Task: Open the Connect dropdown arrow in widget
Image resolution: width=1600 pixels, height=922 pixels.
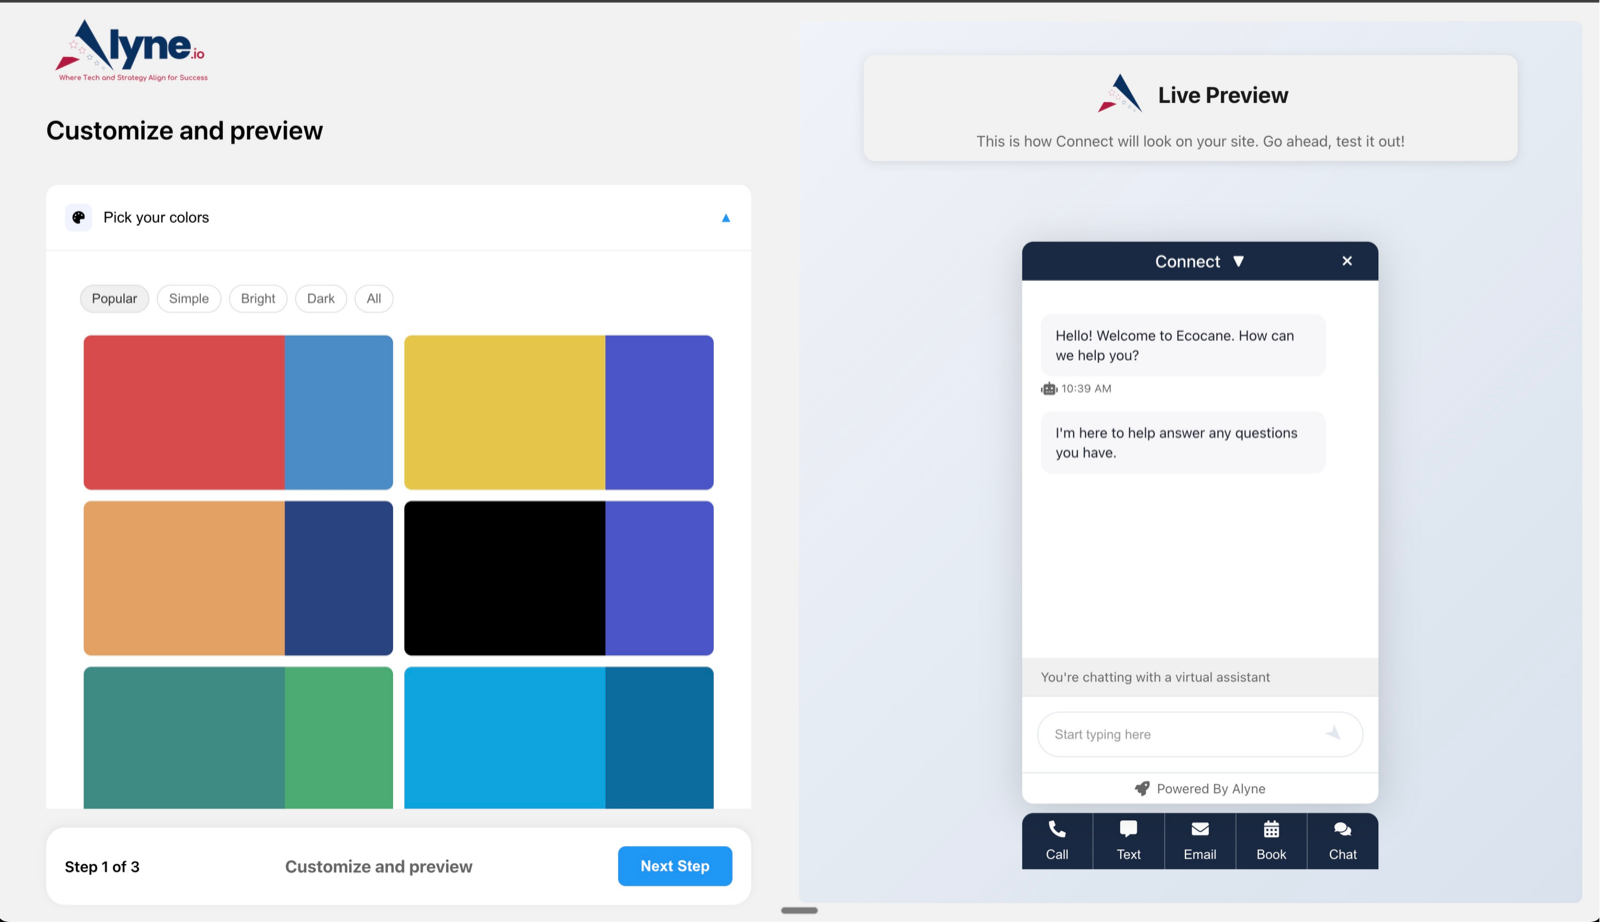Action: (x=1239, y=261)
